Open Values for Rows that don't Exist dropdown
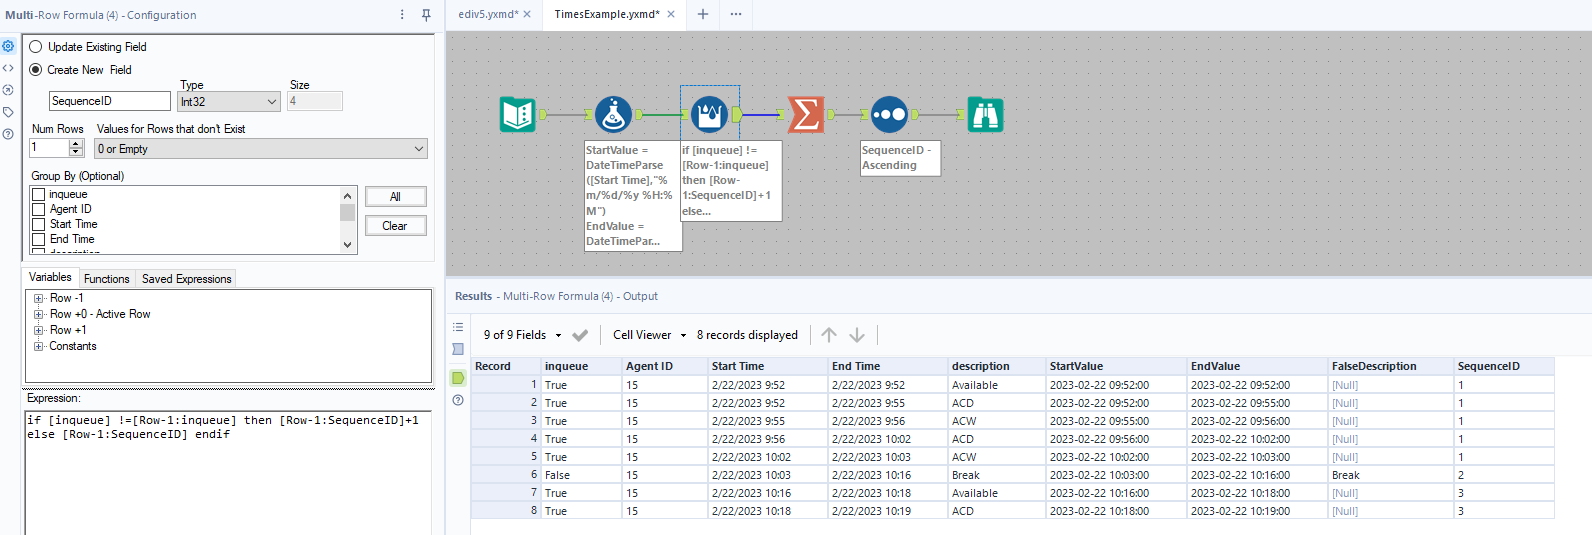 [x=261, y=149]
